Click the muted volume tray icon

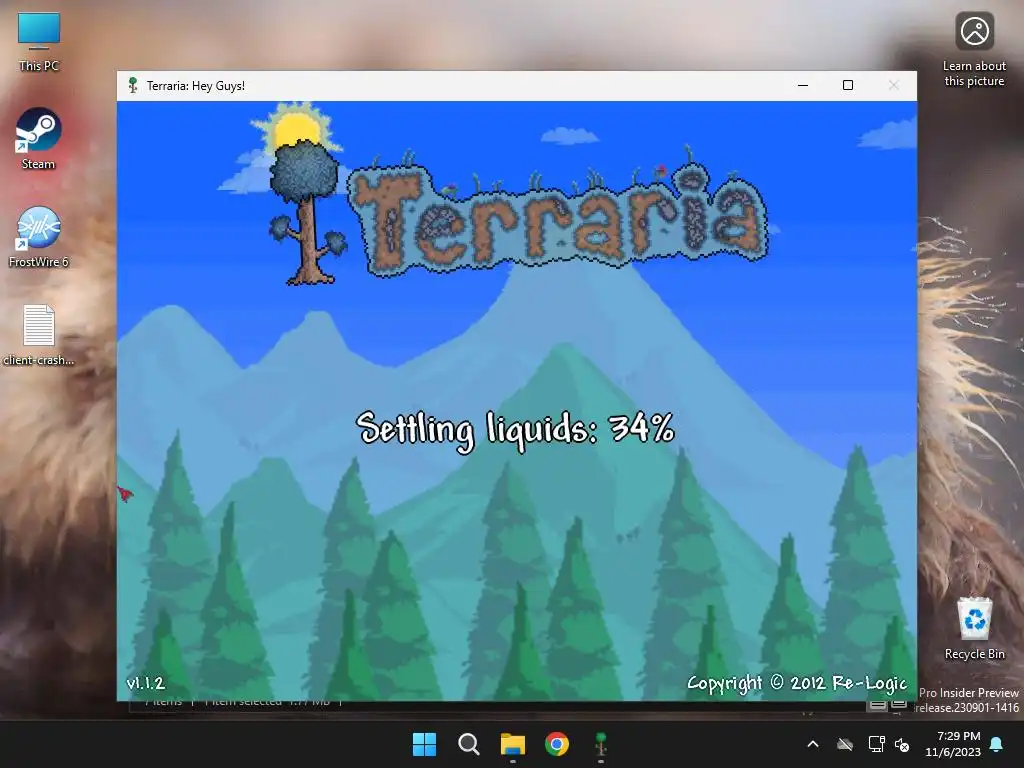tap(902, 744)
